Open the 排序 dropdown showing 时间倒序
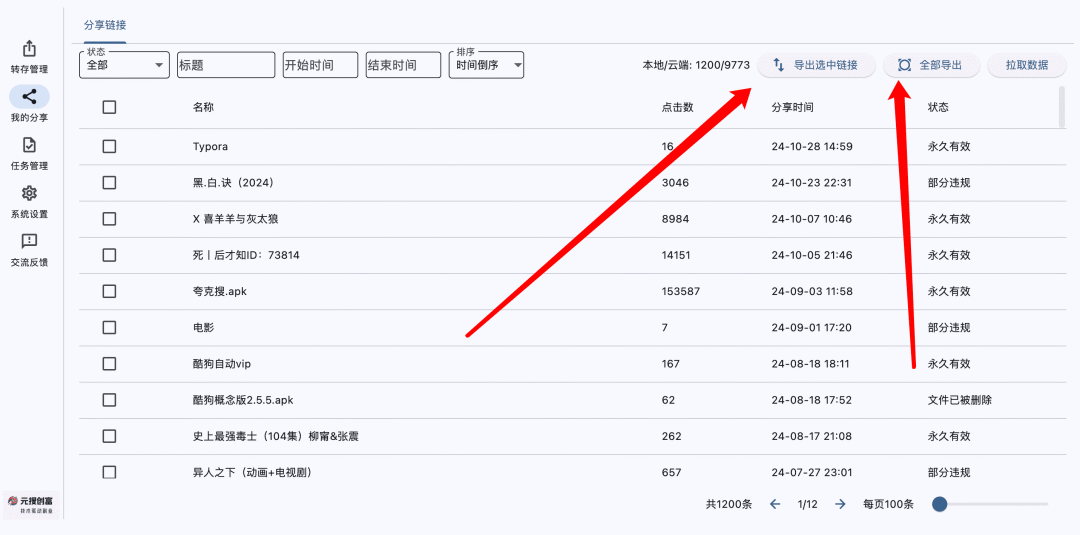This screenshot has width=1080, height=535. [486, 65]
